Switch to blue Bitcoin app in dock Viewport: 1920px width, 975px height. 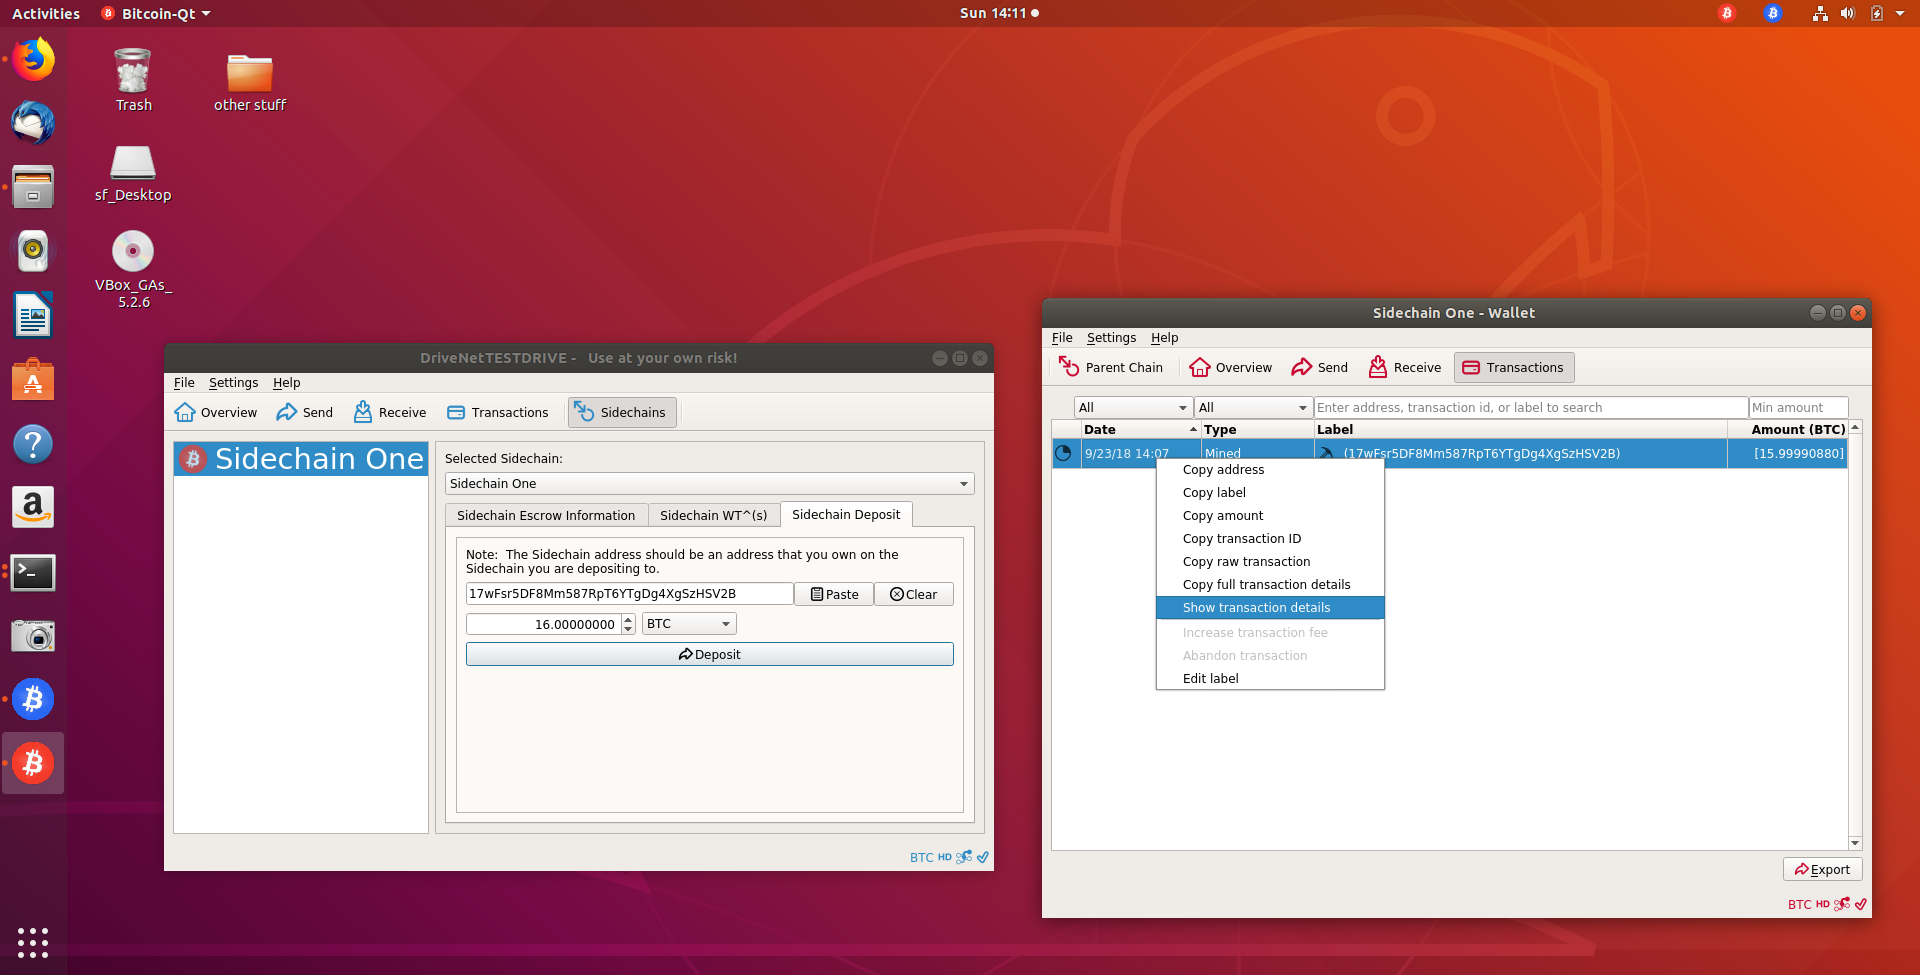33,699
